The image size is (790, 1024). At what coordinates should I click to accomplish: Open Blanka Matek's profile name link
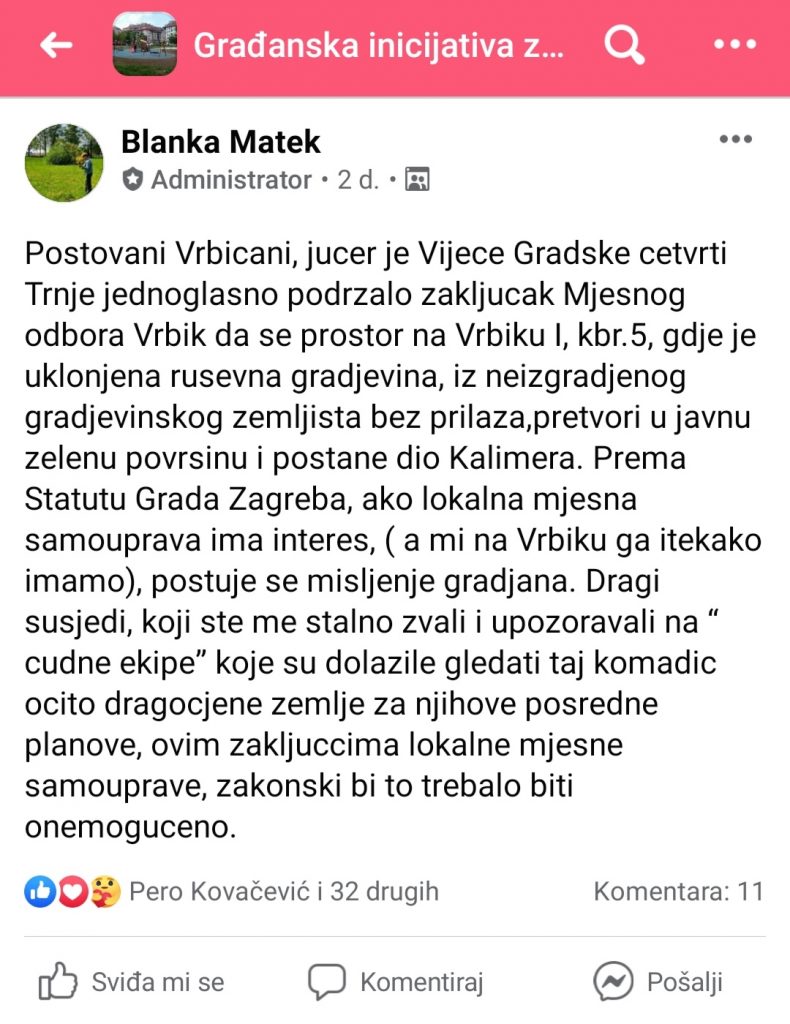pos(221,142)
